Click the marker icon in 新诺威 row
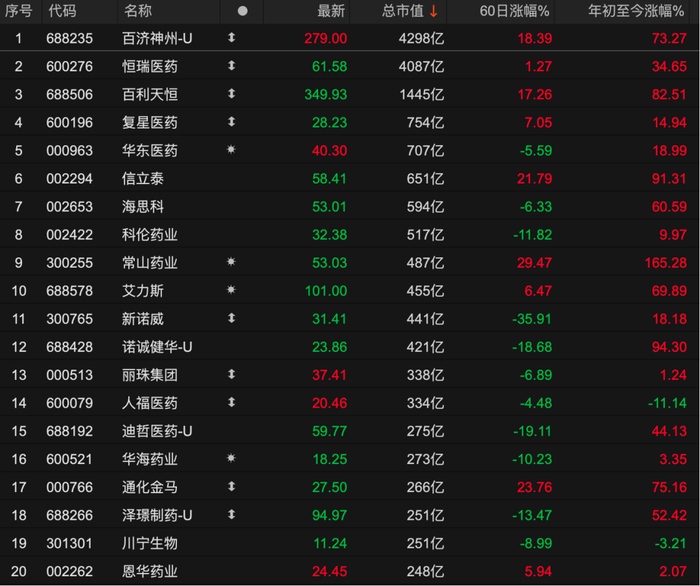This screenshot has width=700, height=586. point(231,318)
